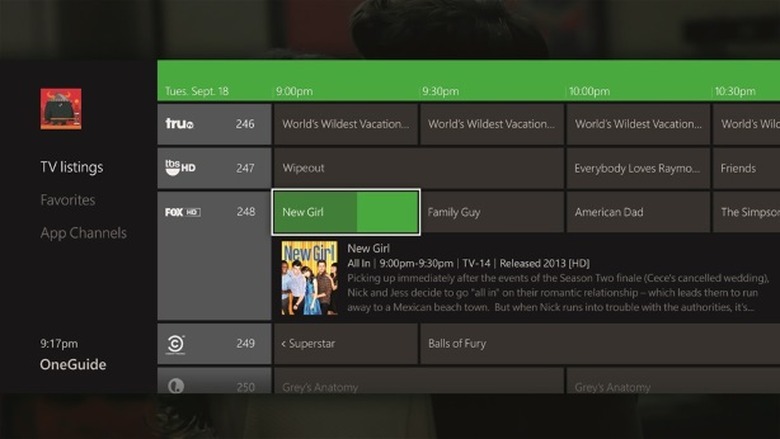Open App Channels in the sidebar
Screen dimensions: 780x439
(x=83, y=233)
